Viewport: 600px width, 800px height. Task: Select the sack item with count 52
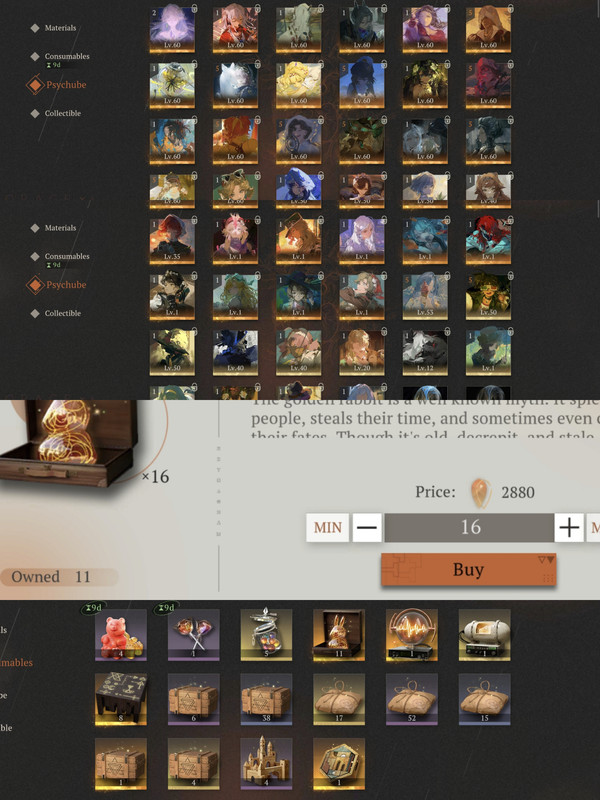point(412,699)
